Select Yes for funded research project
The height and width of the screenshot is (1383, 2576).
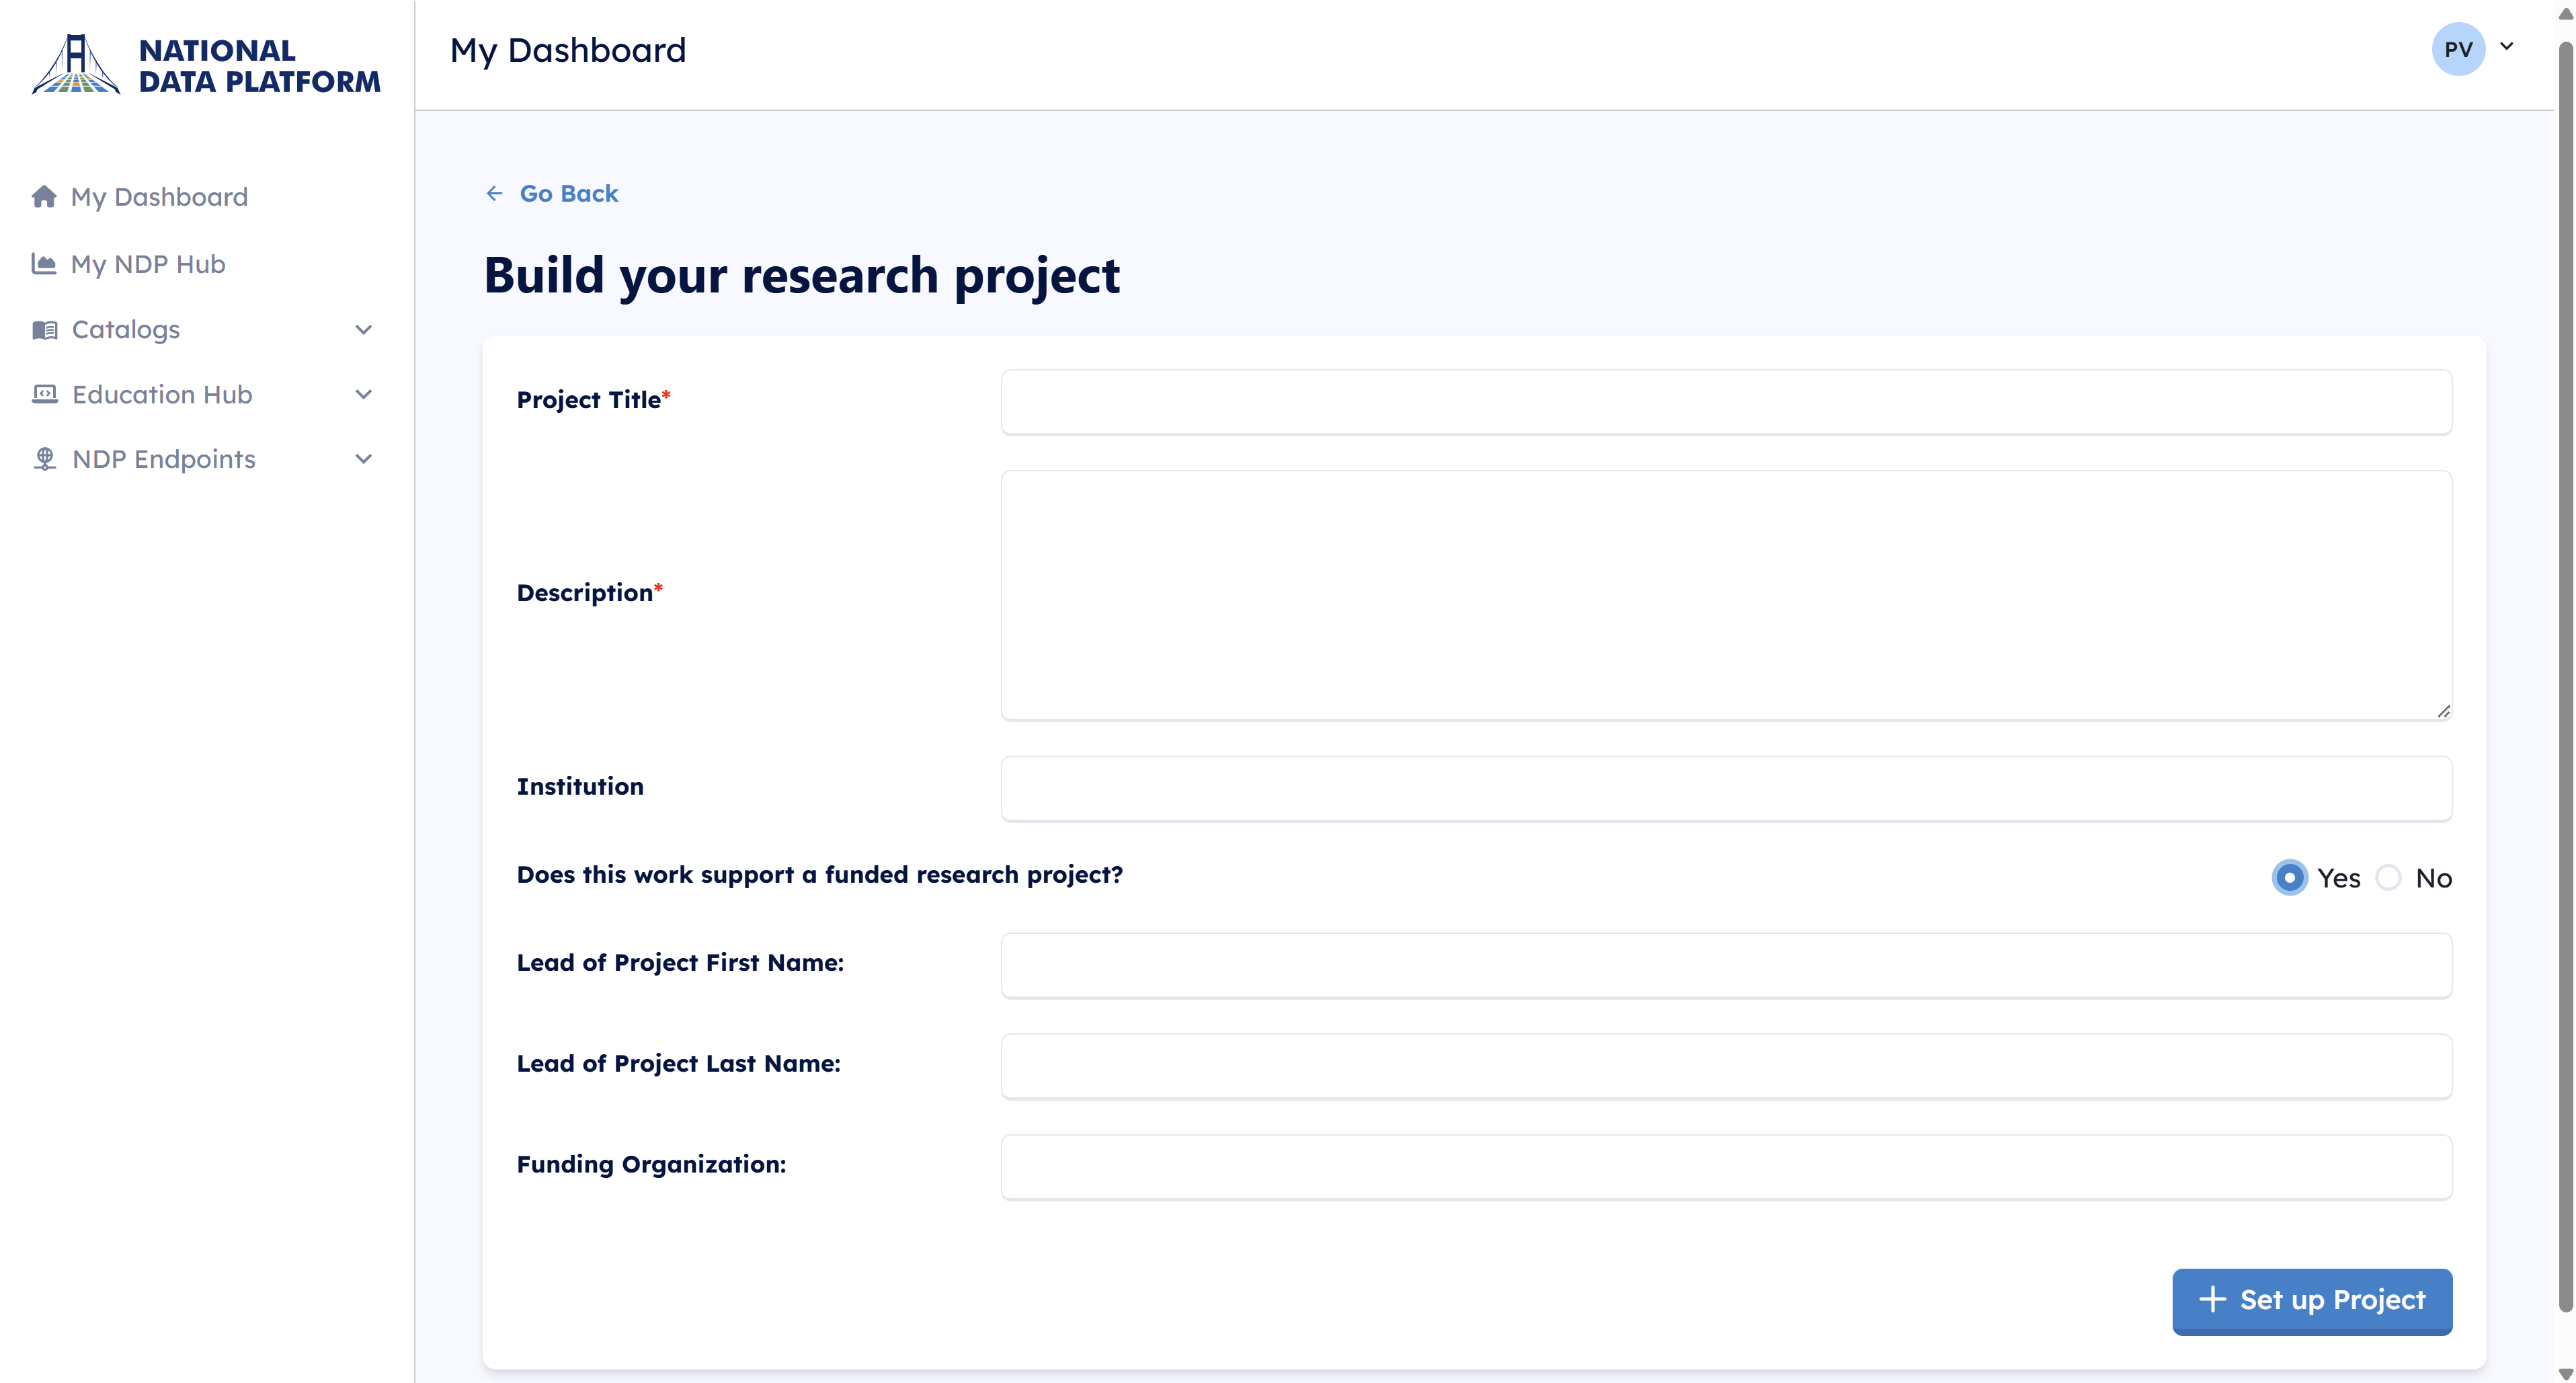pos(2289,878)
